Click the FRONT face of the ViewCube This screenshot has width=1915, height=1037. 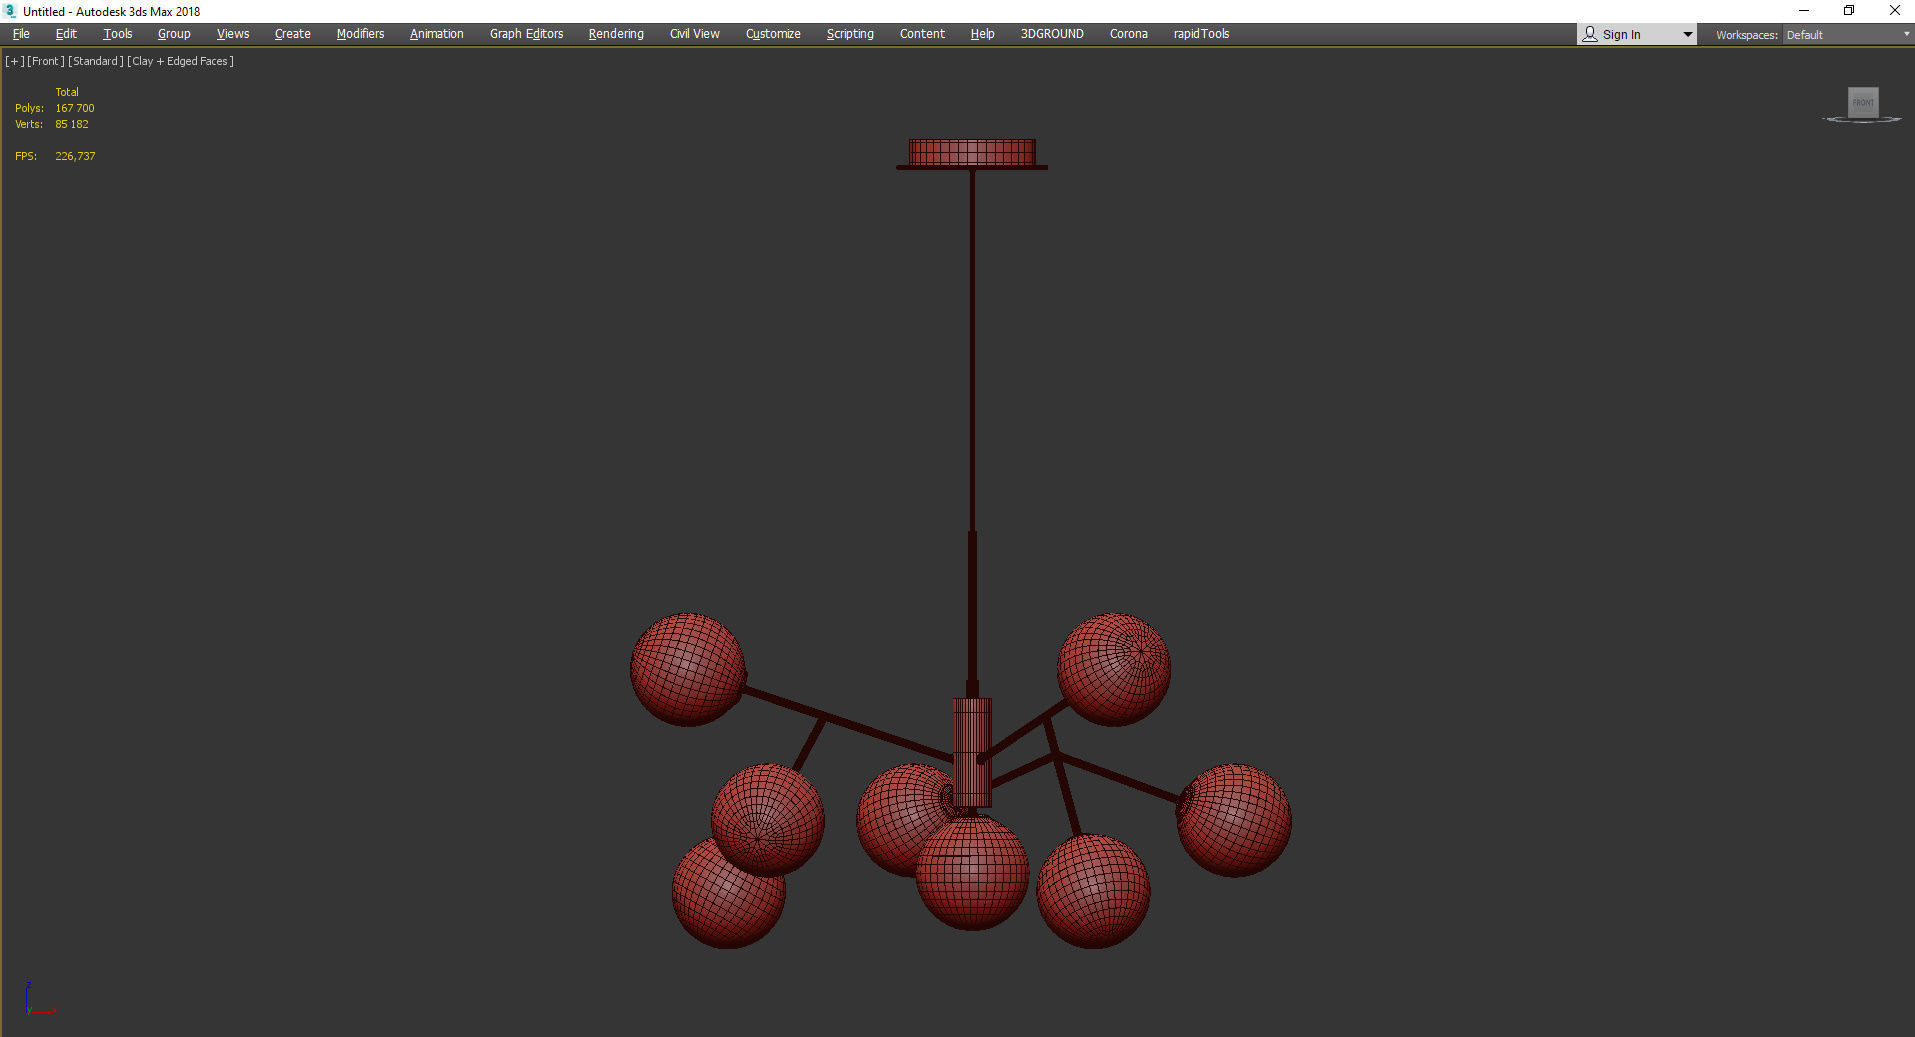[1863, 102]
